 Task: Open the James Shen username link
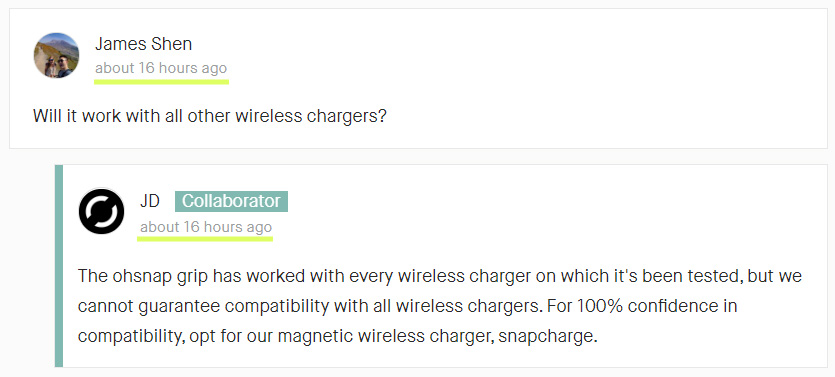click(x=144, y=44)
